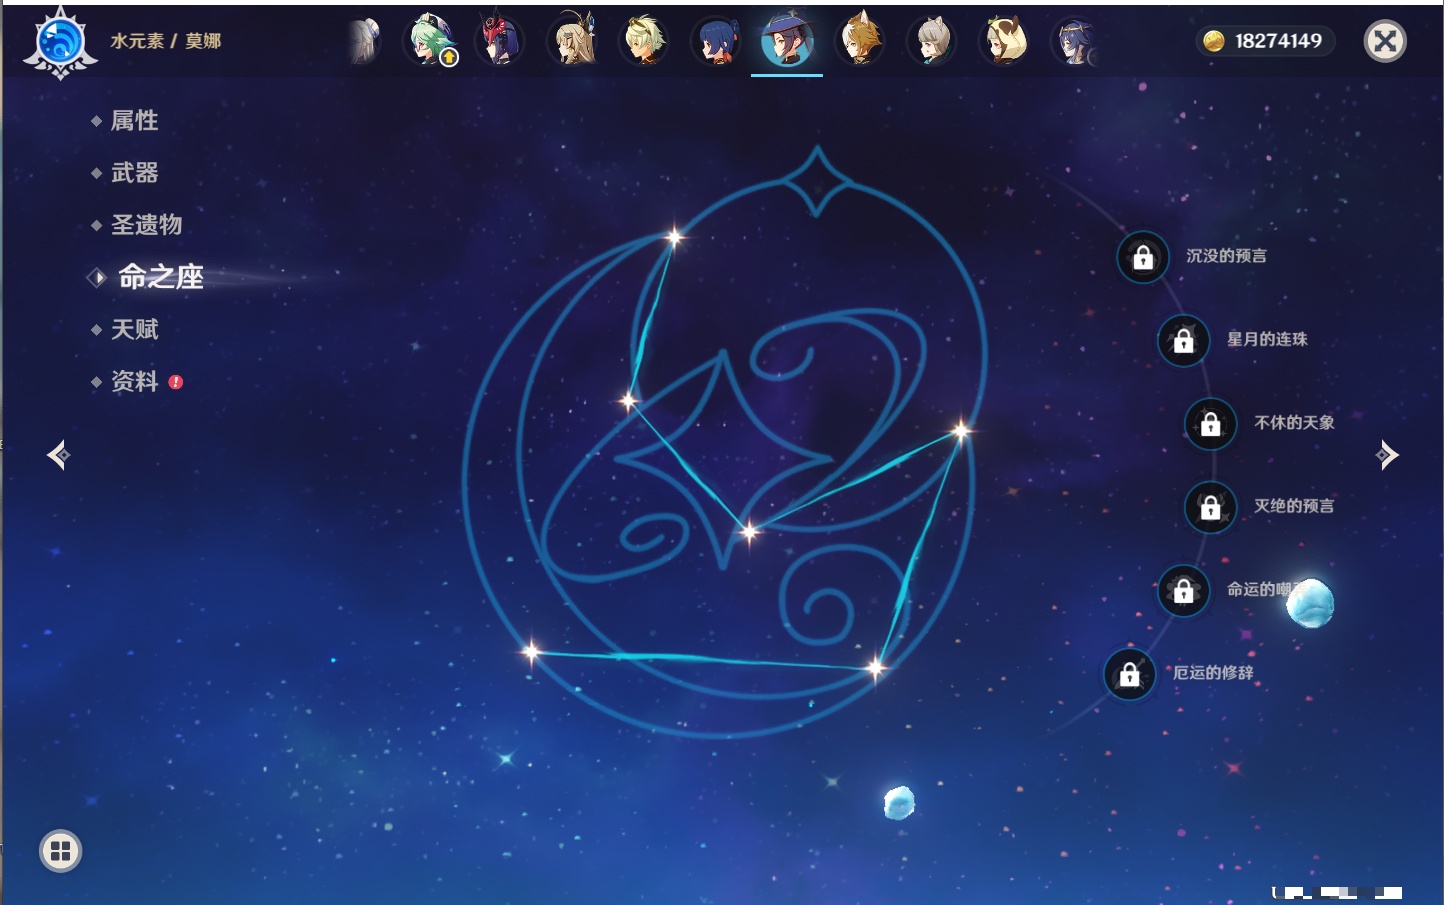The height and width of the screenshot is (905, 1444).
Task: Click the 不休的天象 constellation label
Action: coord(1294,422)
